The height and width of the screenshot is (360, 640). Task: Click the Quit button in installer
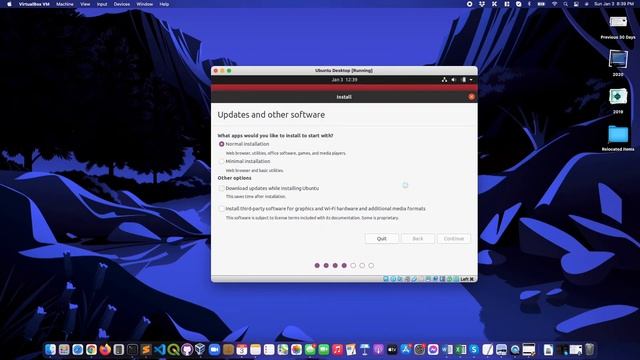(381, 238)
